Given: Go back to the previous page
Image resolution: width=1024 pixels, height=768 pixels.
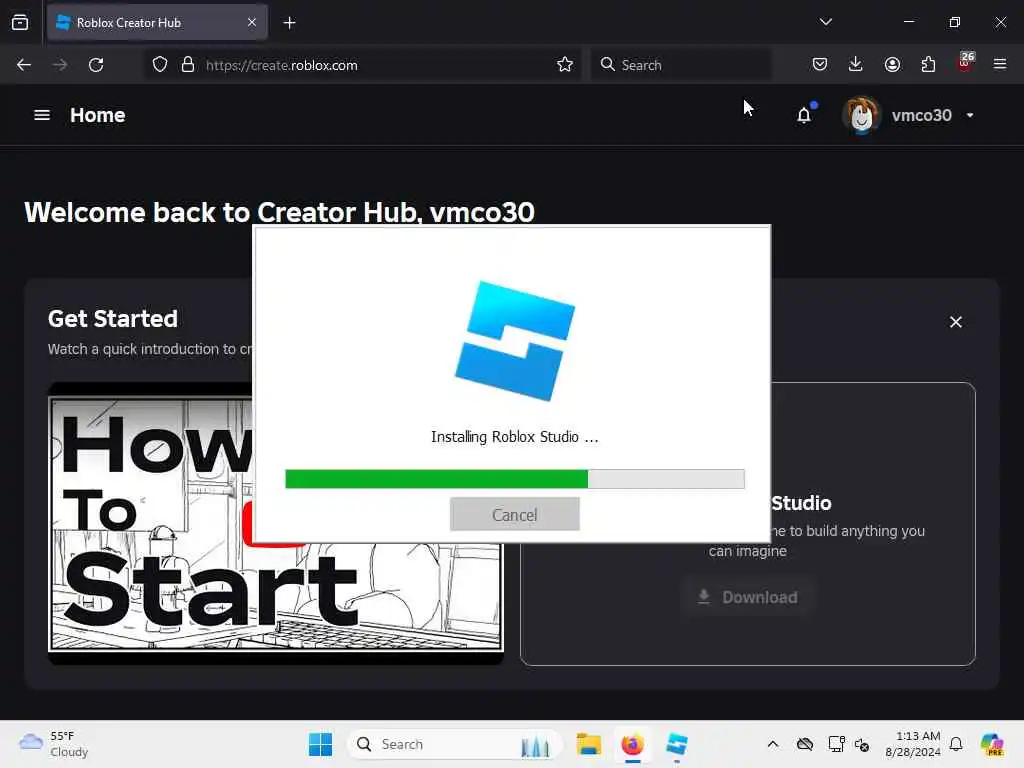Looking at the screenshot, I should [x=24, y=65].
